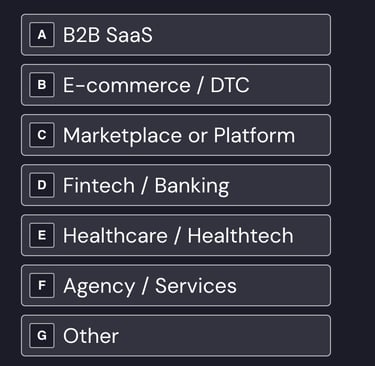Select the B2B SaaS option
This screenshot has width=375, height=366.
pyautogui.click(x=176, y=35)
